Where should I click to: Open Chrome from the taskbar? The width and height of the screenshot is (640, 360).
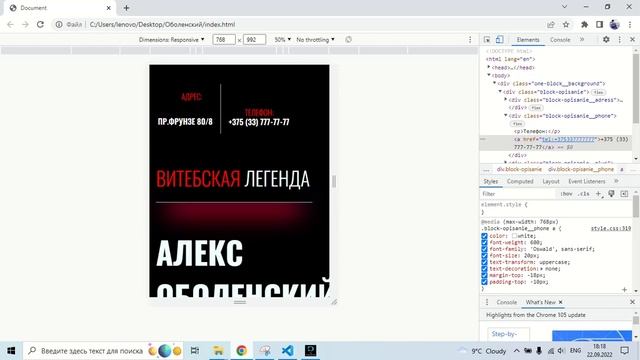point(241,351)
